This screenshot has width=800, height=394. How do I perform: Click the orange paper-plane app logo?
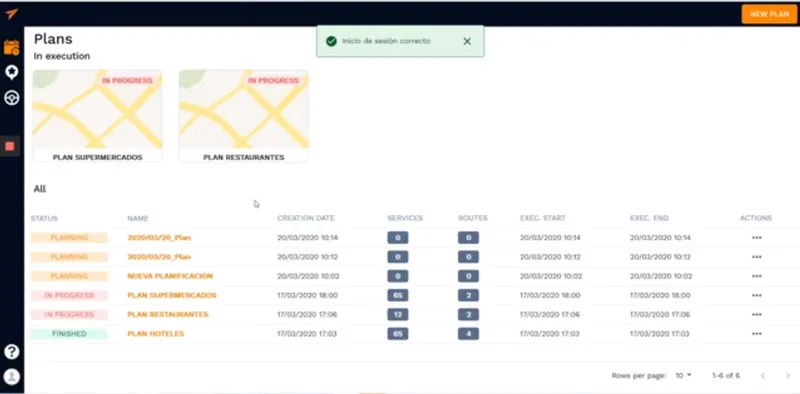pos(12,14)
